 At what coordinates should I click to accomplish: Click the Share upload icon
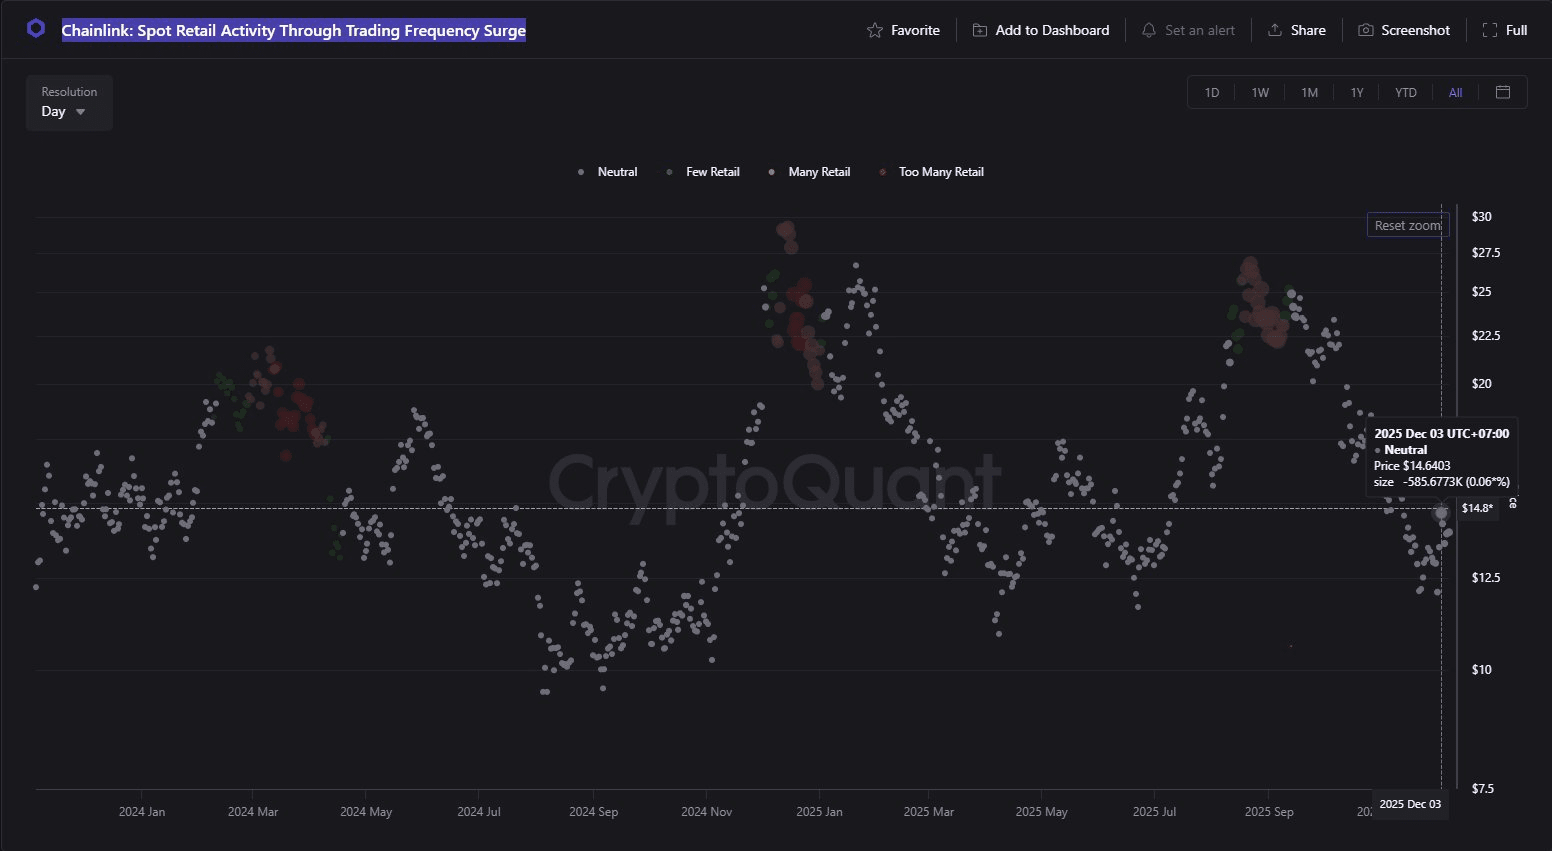point(1275,30)
